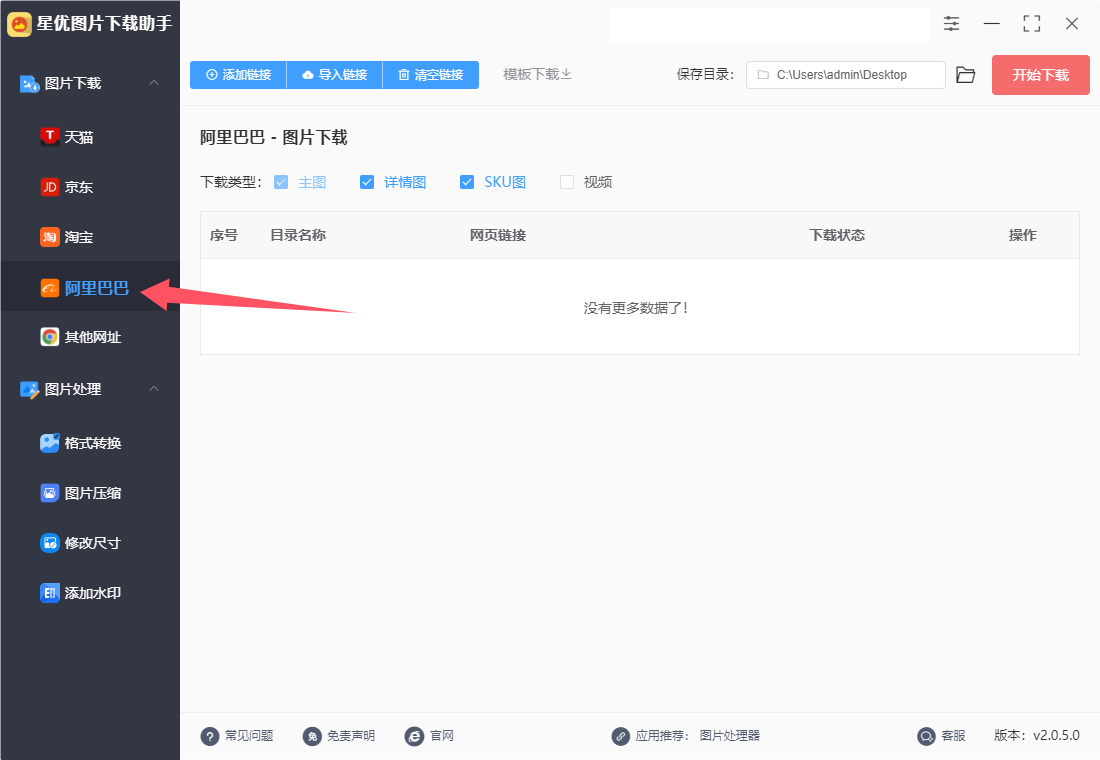Click the 没有更多数据了! message
Screen dimensions: 1100x760
click(x=636, y=308)
